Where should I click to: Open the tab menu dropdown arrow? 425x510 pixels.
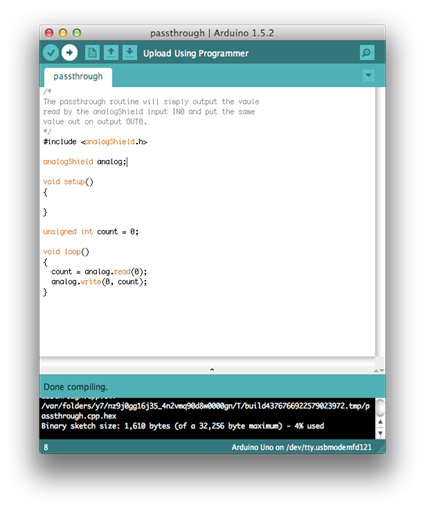[x=368, y=75]
